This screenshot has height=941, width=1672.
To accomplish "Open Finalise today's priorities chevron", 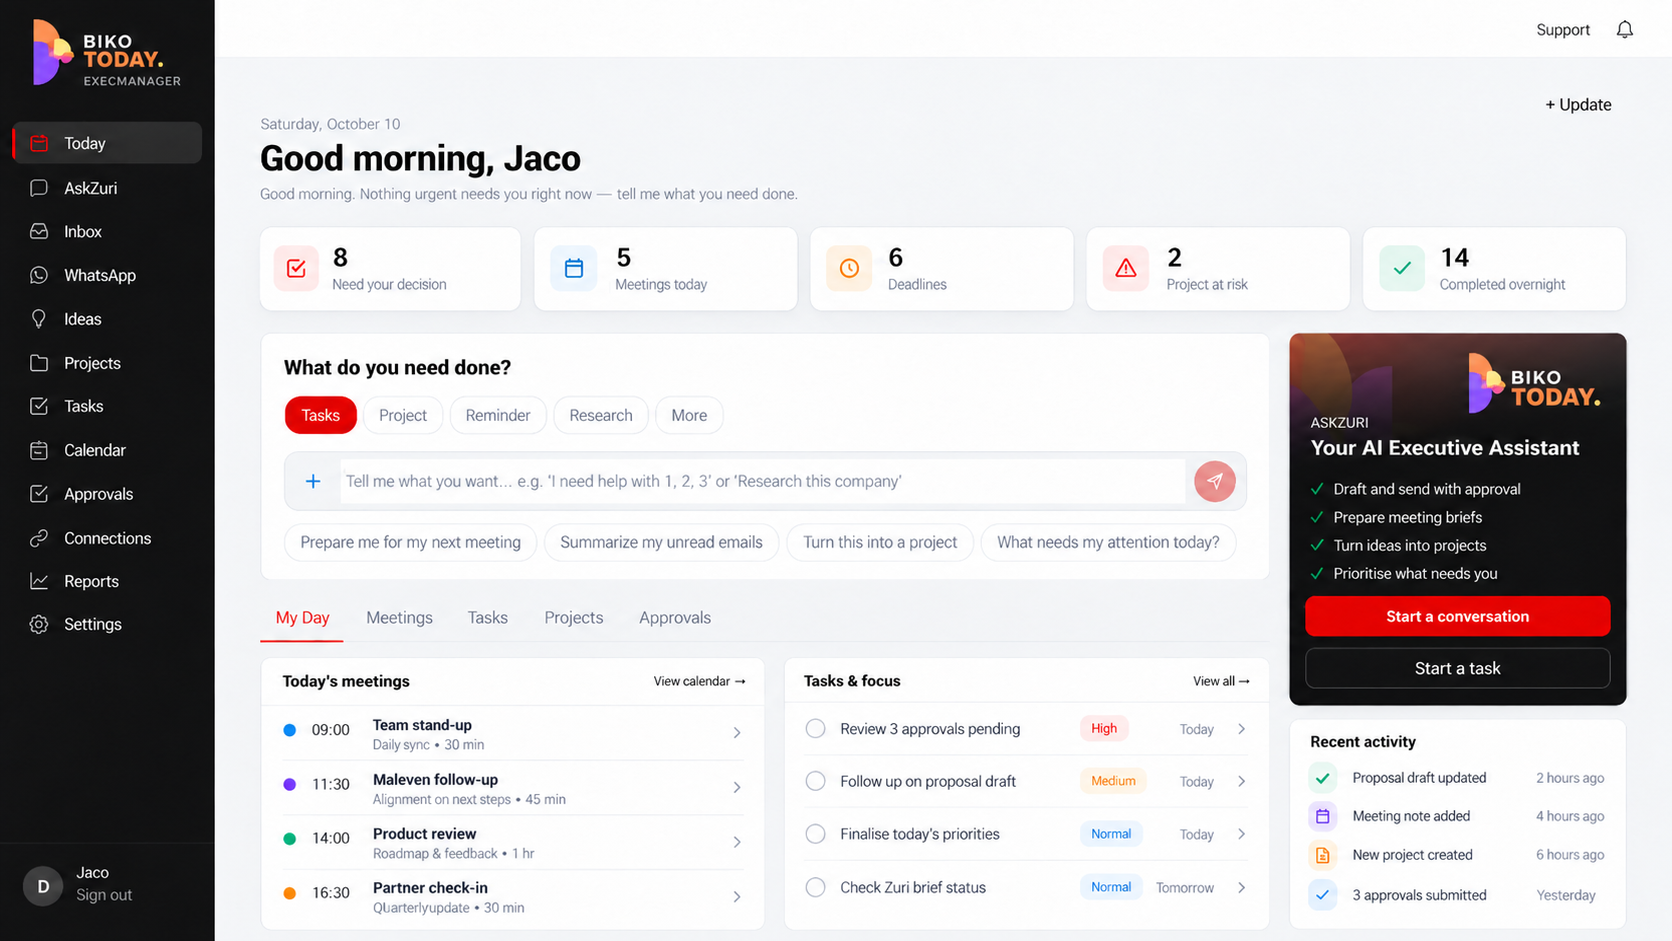I will pyautogui.click(x=1241, y=834).
